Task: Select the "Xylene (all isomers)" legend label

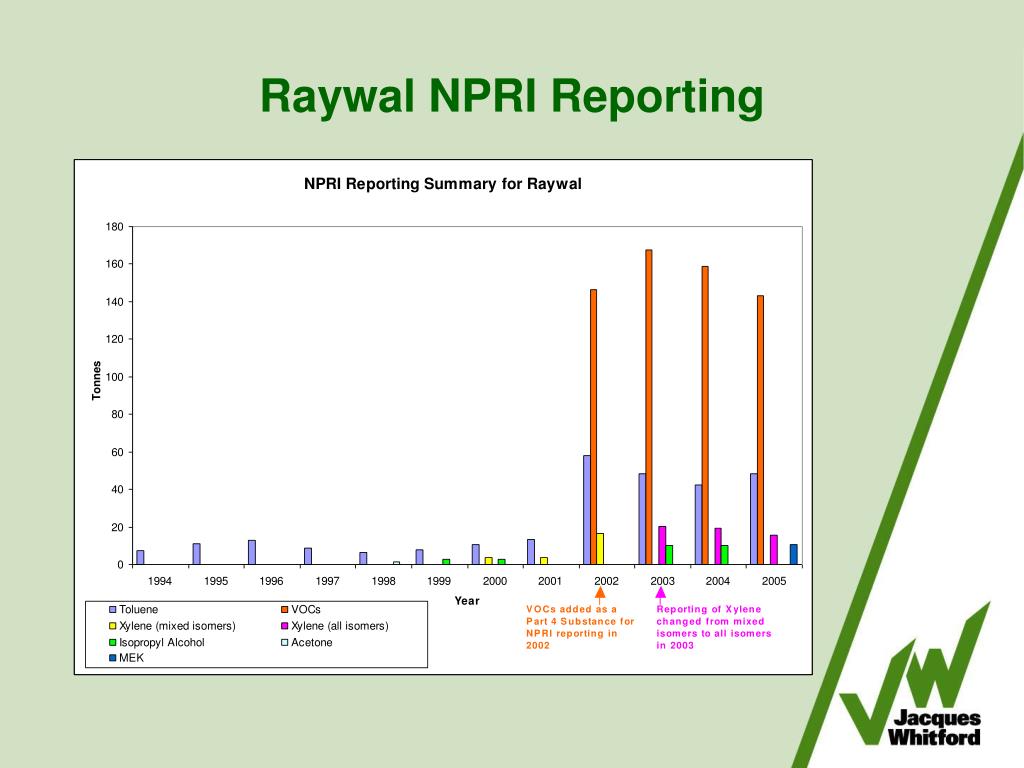Action: 340,626
